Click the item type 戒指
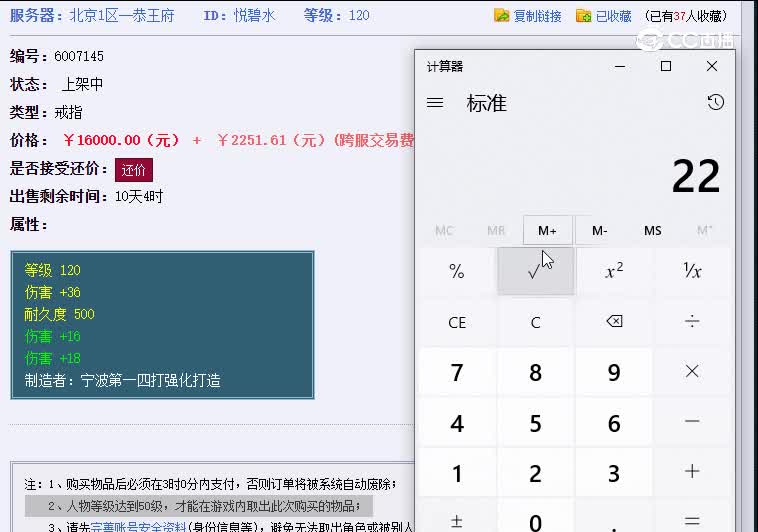The width and height of the screenshot is (758, 532). 68,113
